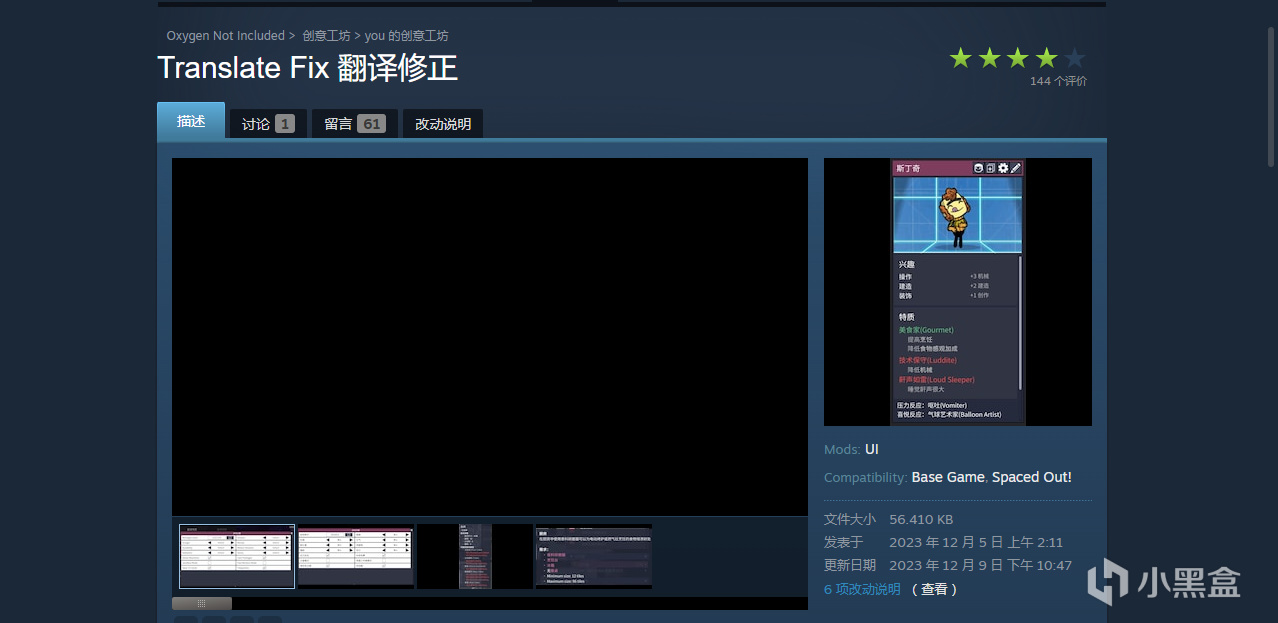Image resolution: width=1278 pixels, height=623 pixels.
Task: Open 创意工坊 breadcrumb link
Action: pyautogui.click(x=326, y=36)
